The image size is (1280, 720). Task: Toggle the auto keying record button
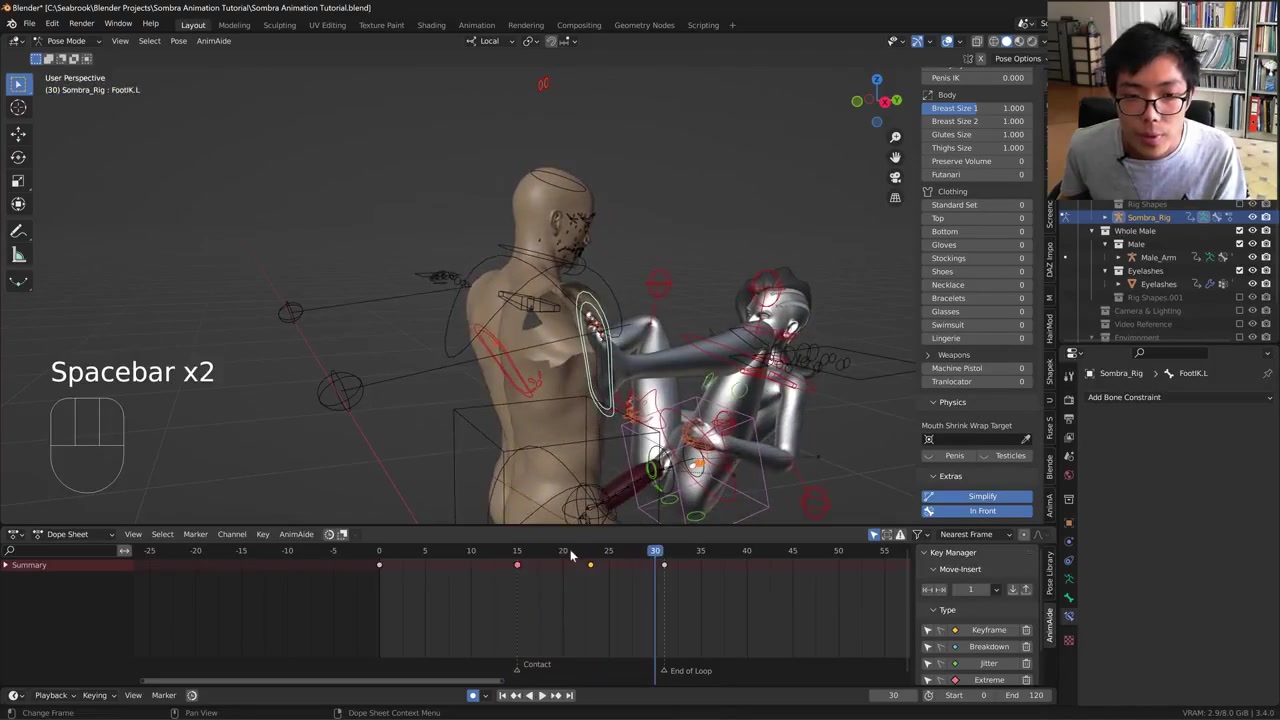coord(473,696)
